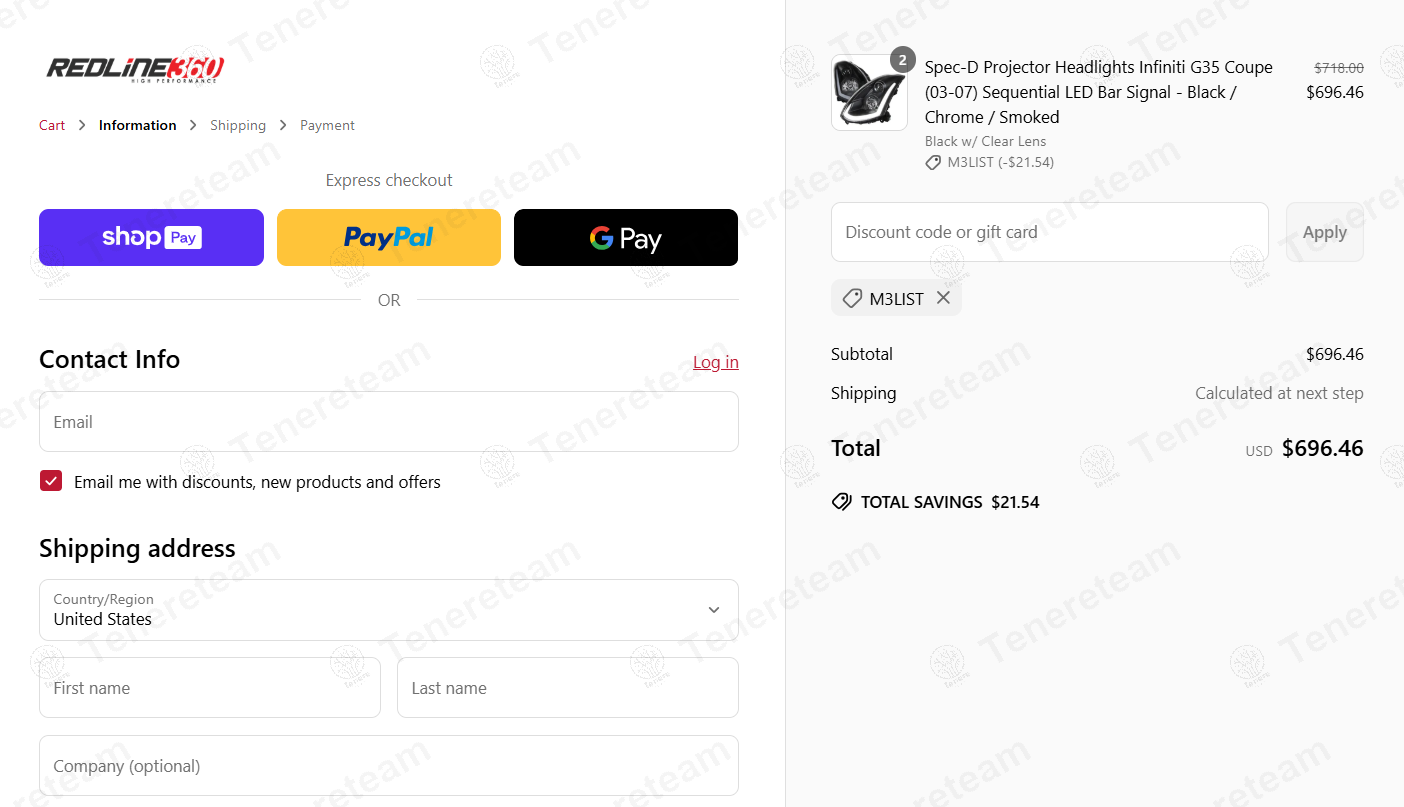
Task: Click the Log in link
Action: click(716, 362)
